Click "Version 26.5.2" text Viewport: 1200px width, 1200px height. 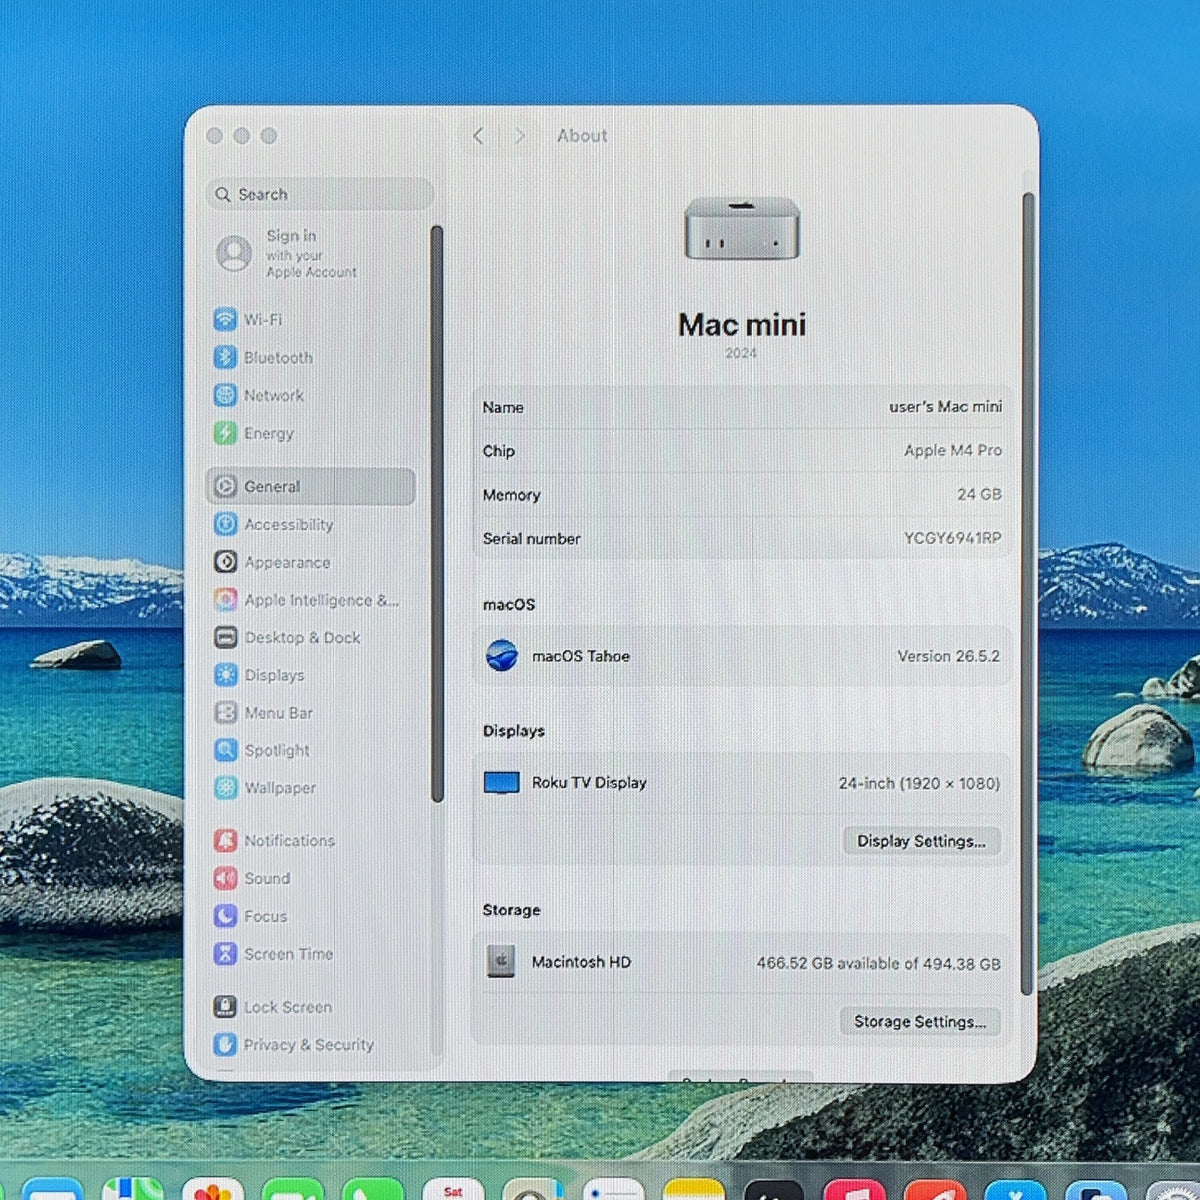[948, 656]
